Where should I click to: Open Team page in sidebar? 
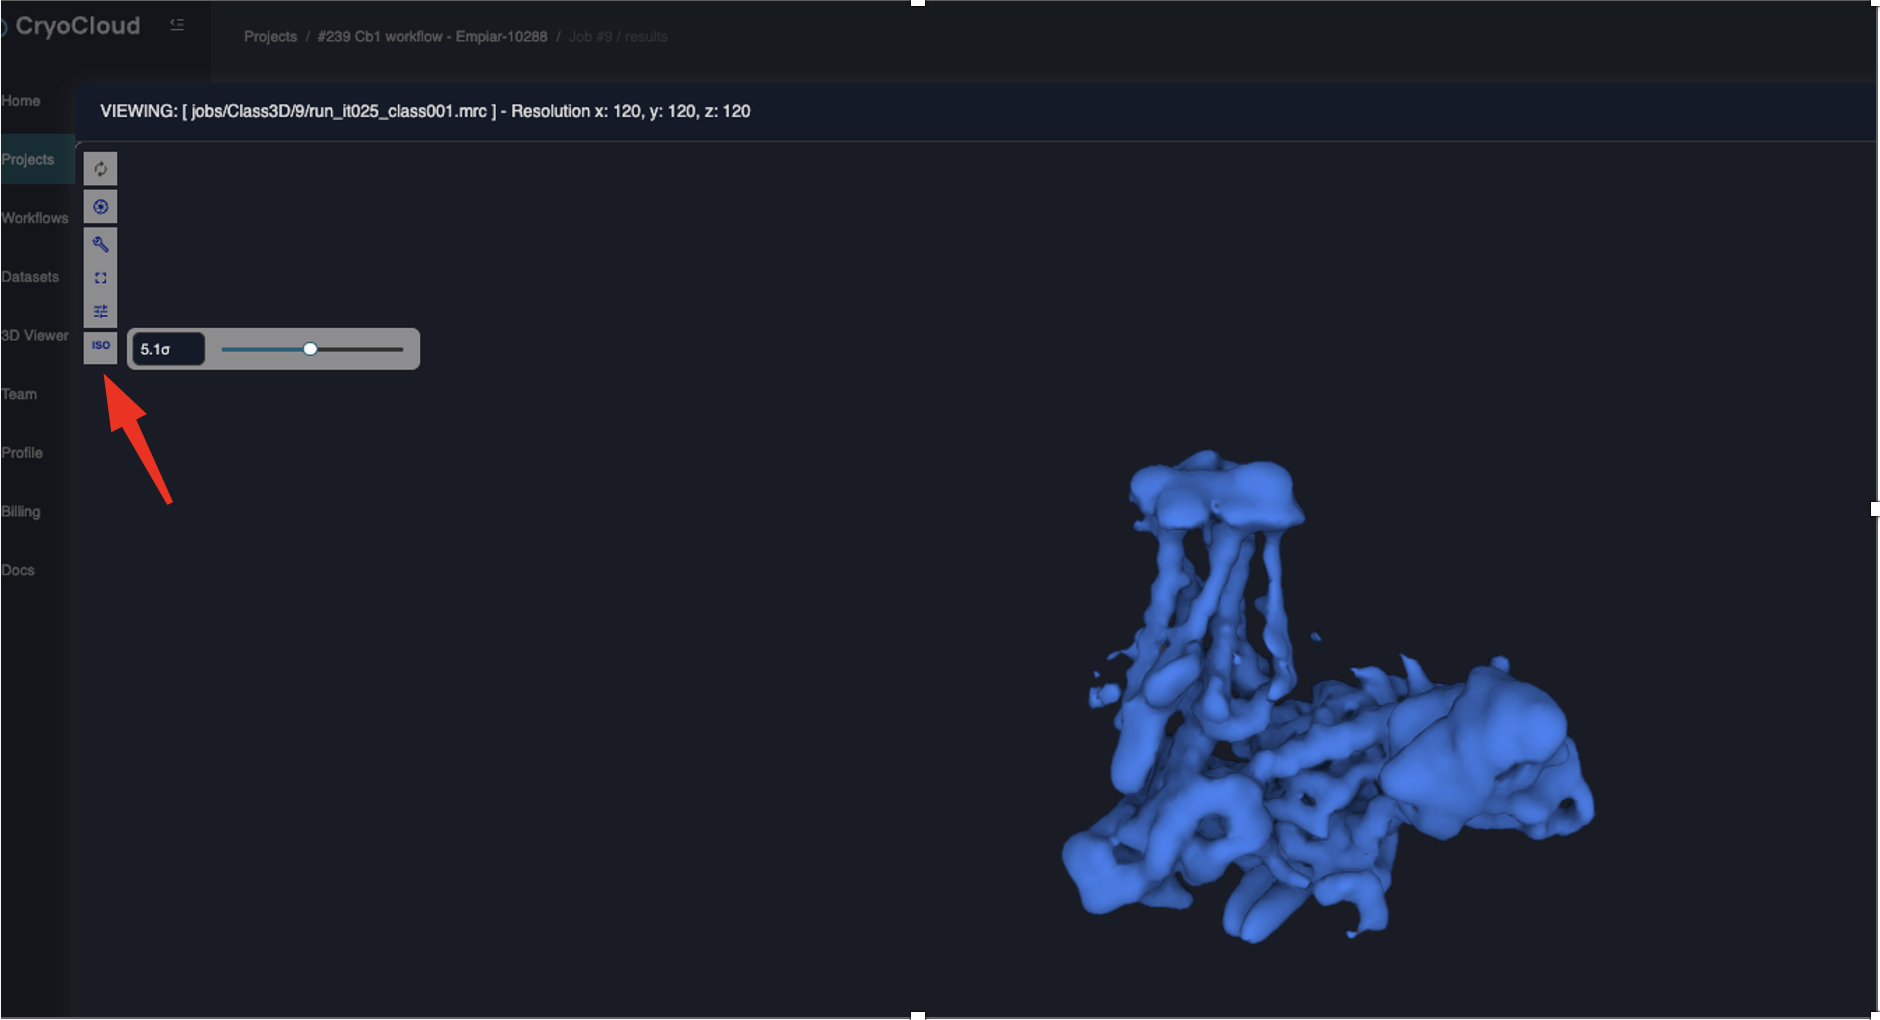[x=19, y=394]
